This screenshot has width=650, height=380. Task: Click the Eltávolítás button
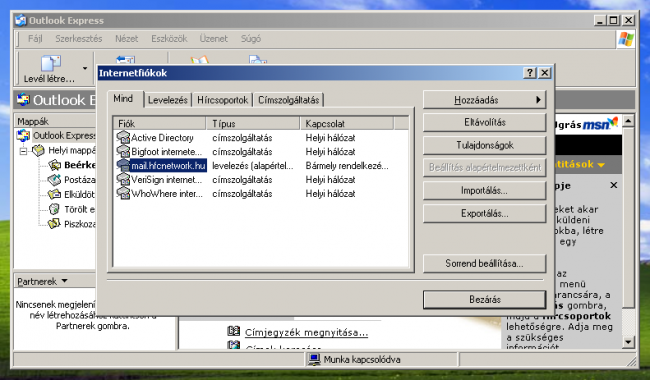(x=484, y=123)
